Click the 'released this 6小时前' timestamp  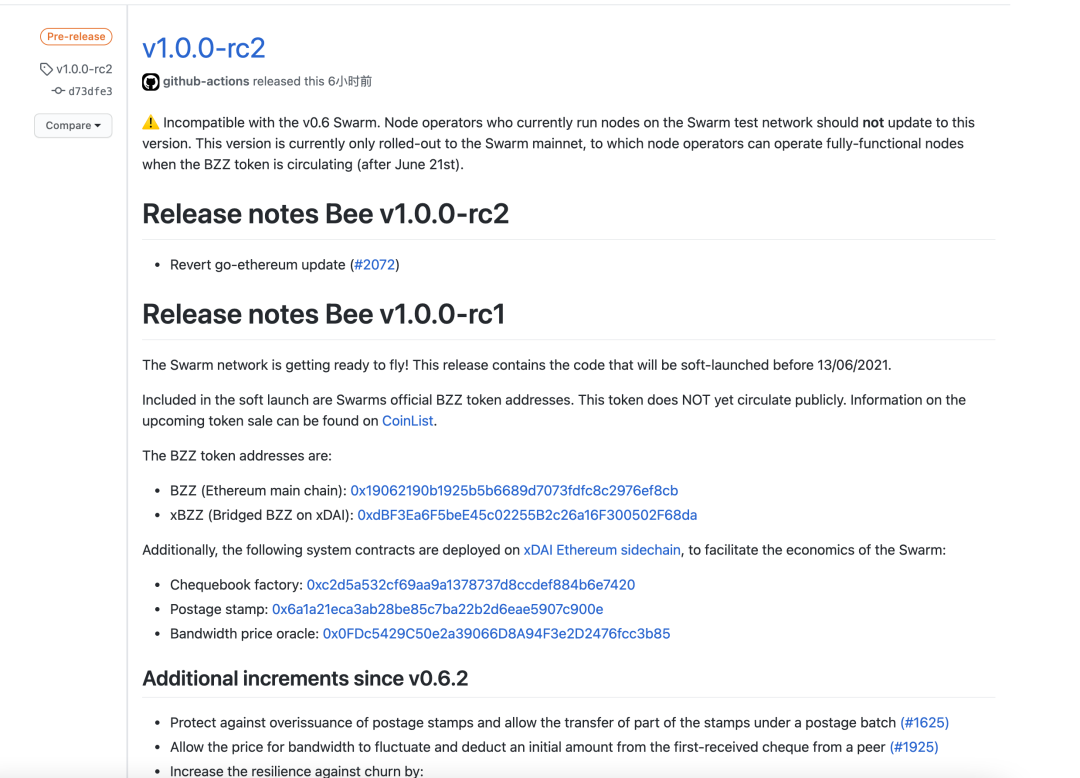312,81
